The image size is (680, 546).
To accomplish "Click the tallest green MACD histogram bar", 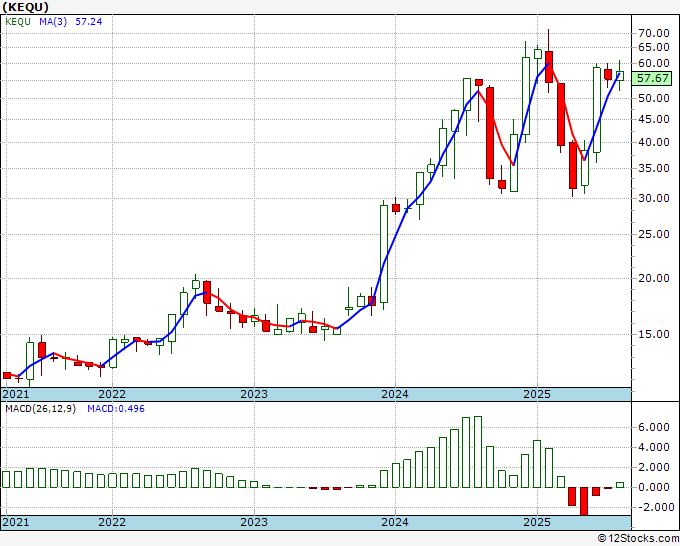I will tap(478, 452).
